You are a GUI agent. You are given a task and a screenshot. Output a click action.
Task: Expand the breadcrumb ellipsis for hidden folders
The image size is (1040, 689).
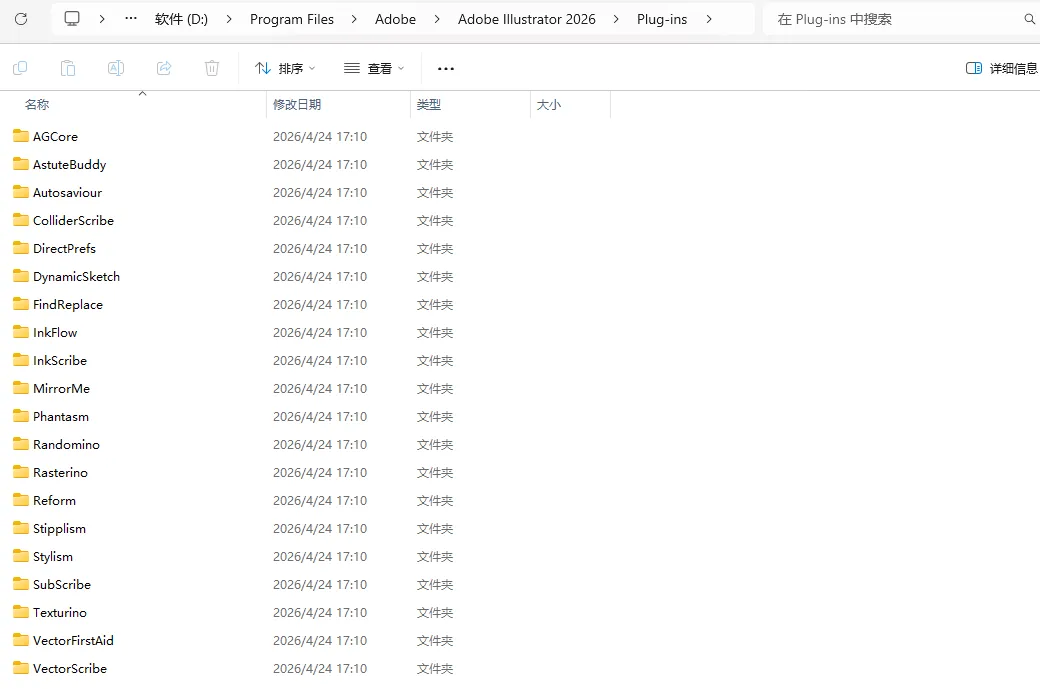(131, 19)
